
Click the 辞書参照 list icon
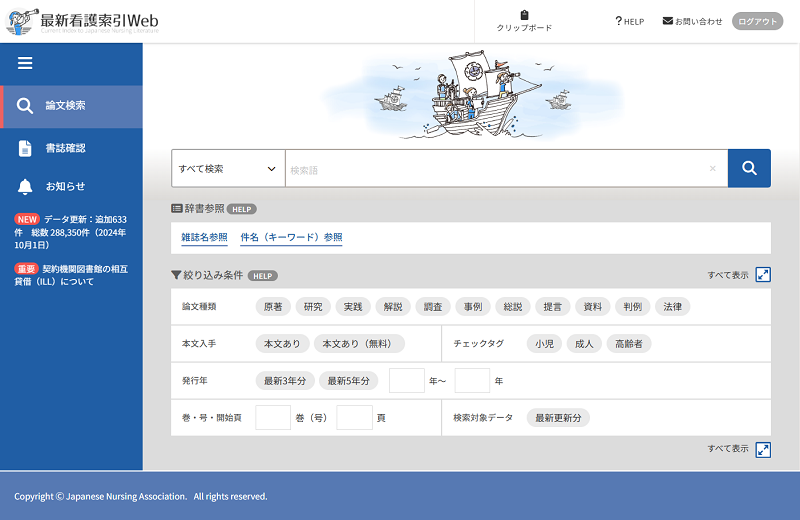pos(177,208)
